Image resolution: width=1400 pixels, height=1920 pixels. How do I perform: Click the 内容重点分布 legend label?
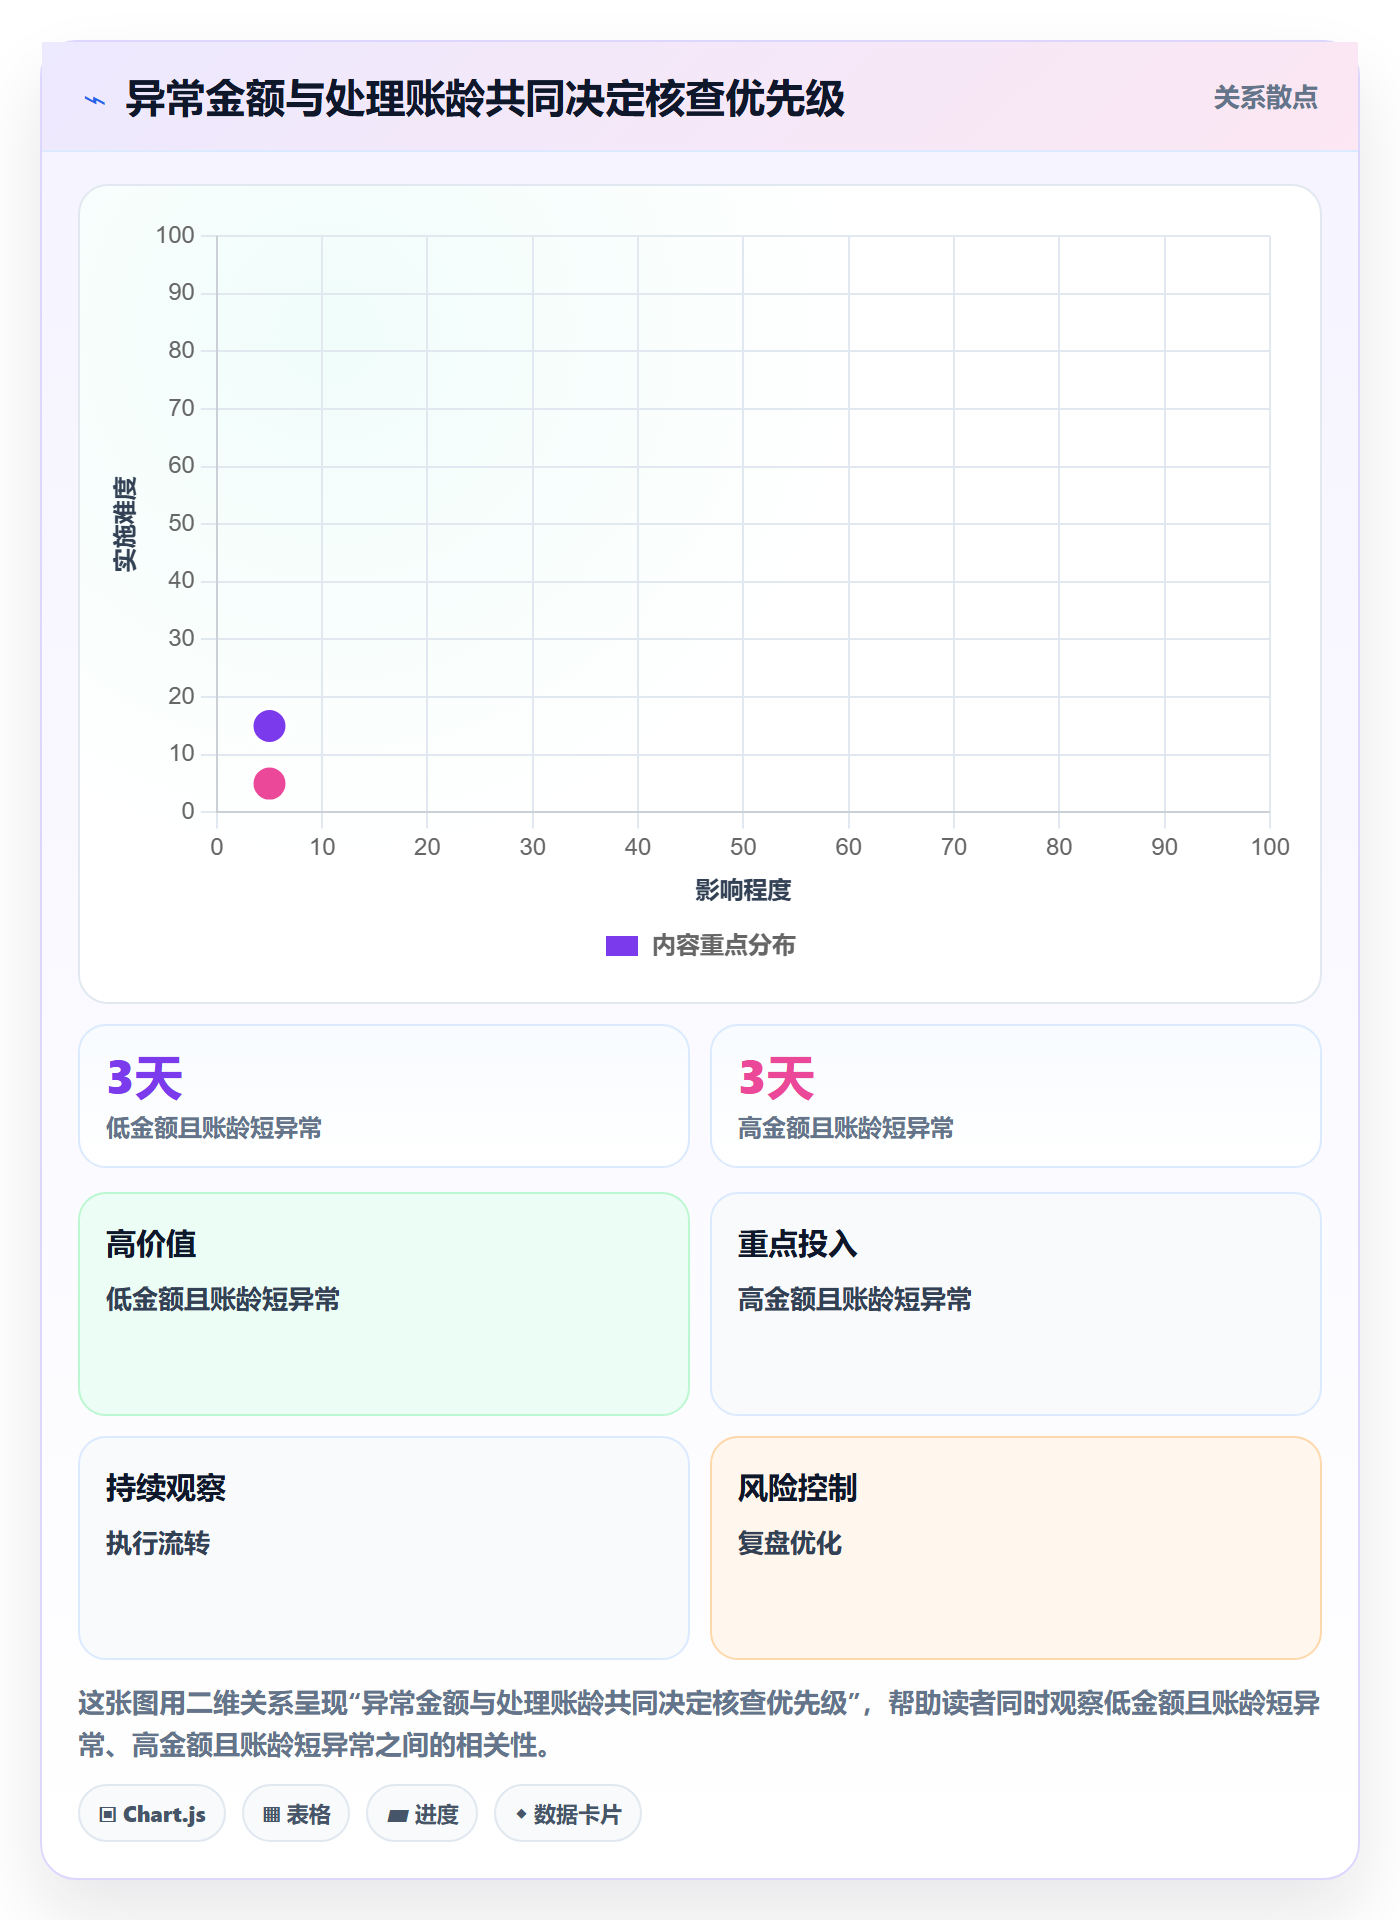[724, 946]
